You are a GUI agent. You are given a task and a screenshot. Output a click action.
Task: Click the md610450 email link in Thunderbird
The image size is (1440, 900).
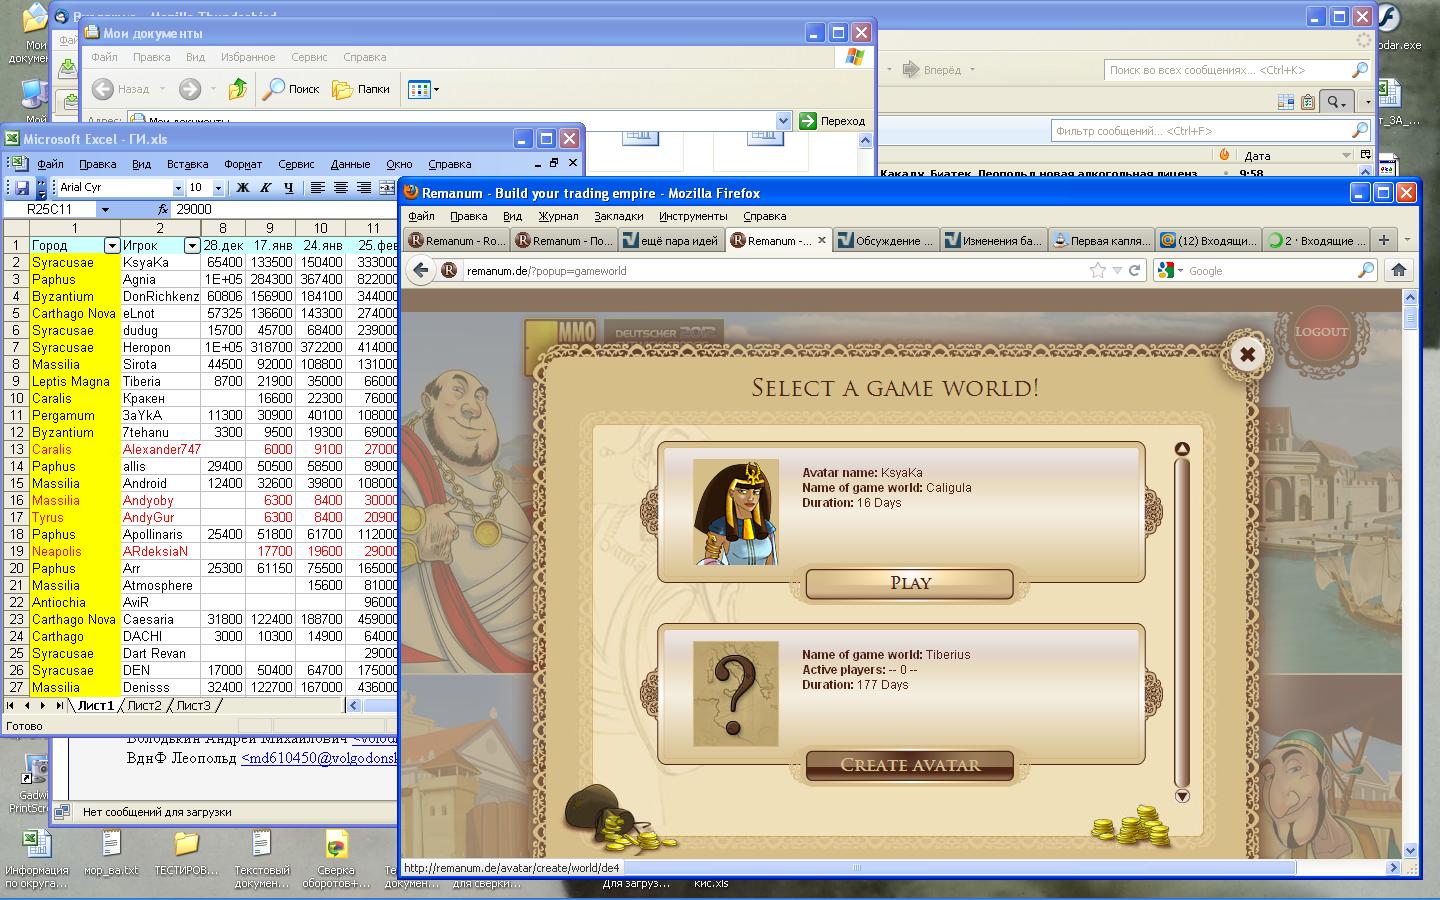pos(319,759)
